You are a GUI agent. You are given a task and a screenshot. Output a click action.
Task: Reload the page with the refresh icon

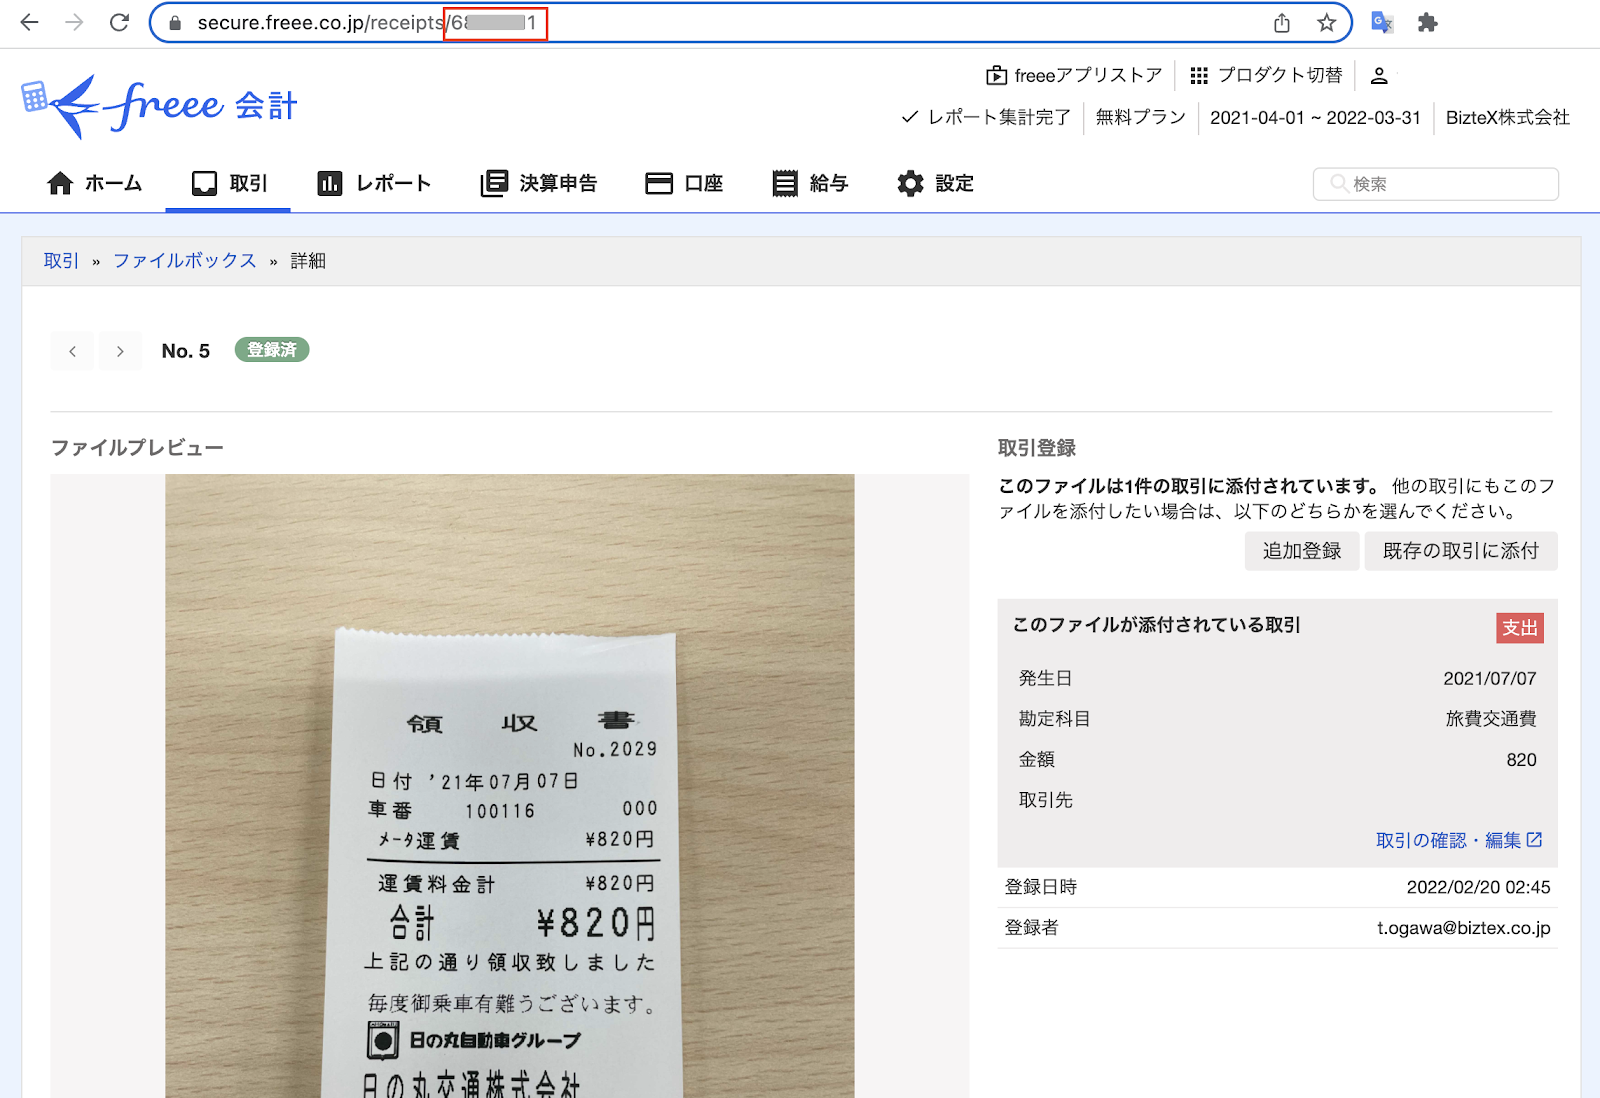click(x=119, y=22)
